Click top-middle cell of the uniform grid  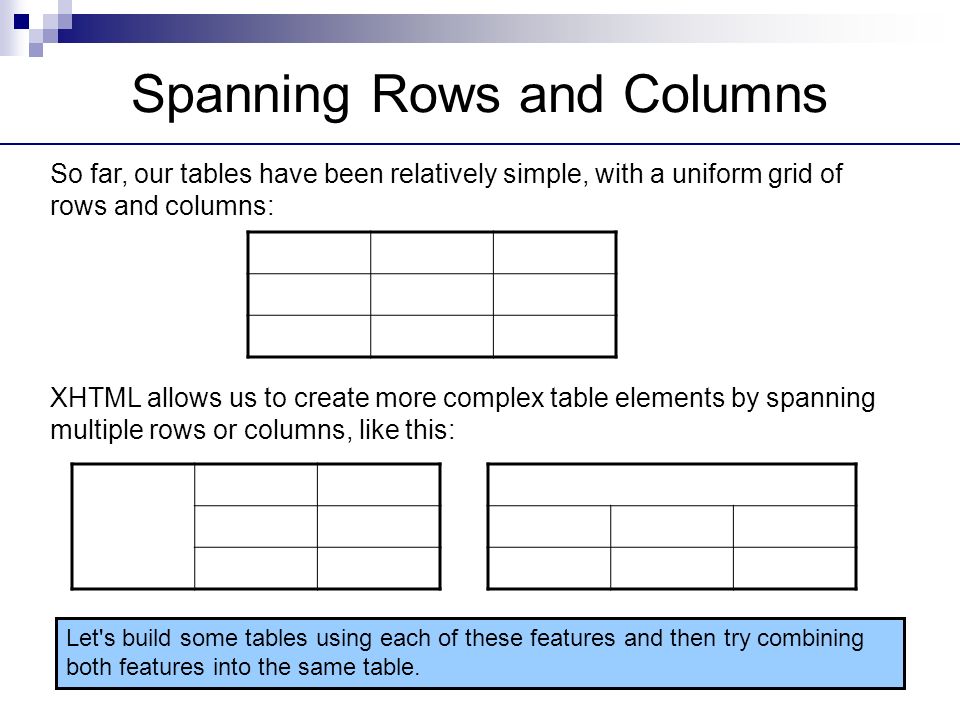[x=432, y=253]
